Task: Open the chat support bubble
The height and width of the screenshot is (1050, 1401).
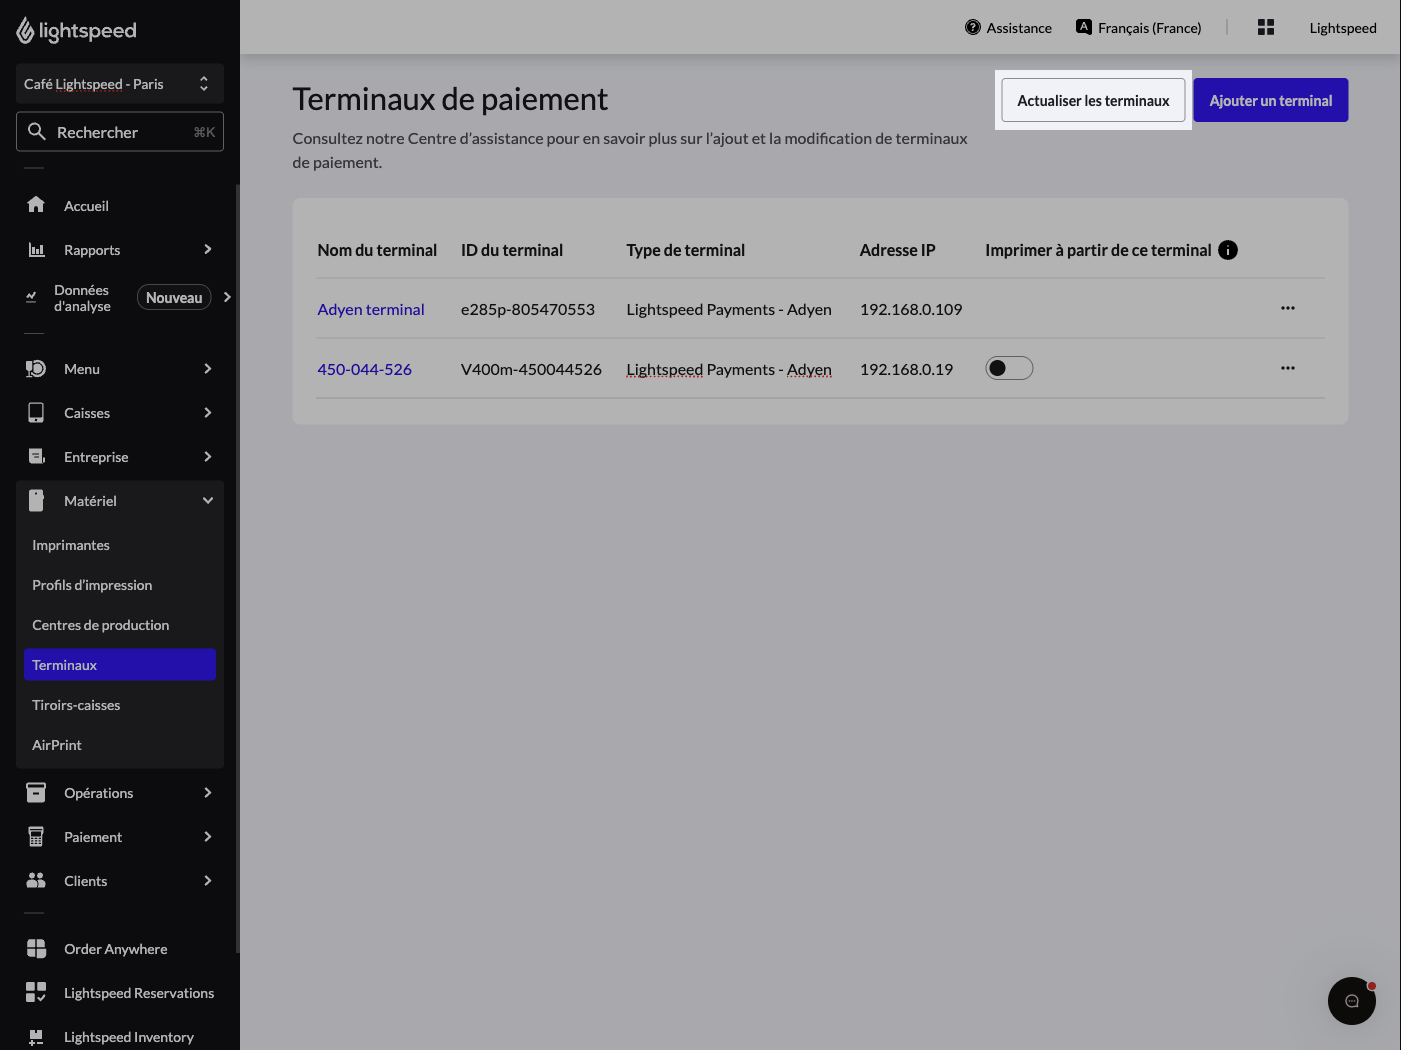Action: click(x=1351, y=1001)
